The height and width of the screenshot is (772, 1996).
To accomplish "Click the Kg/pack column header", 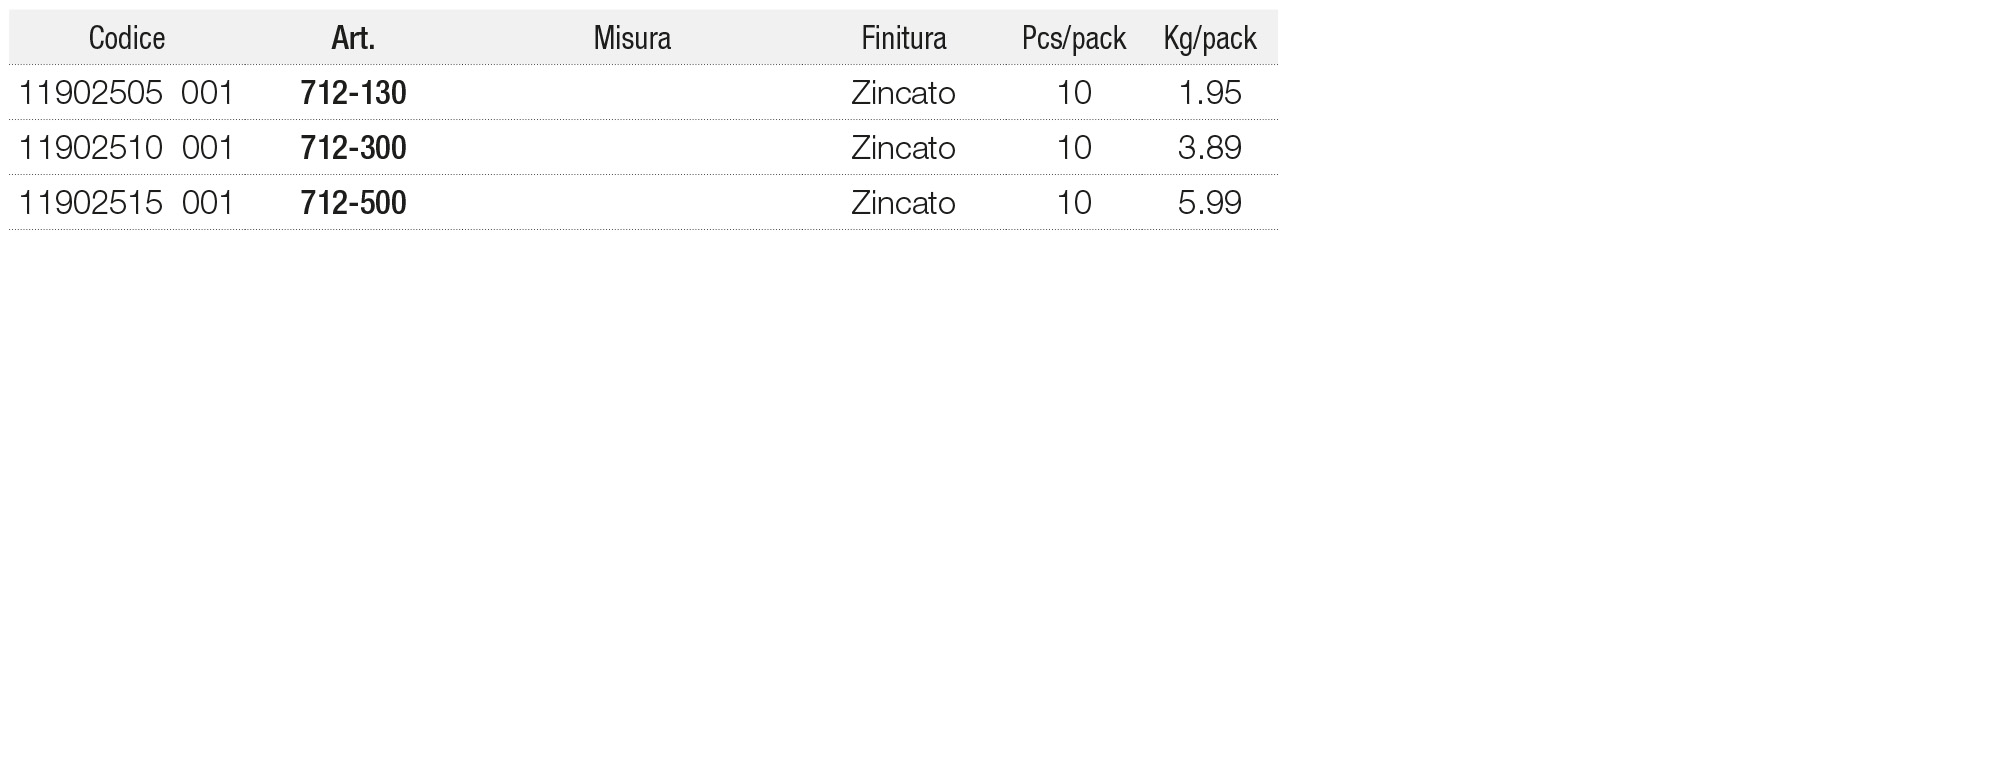I will (x=1209, y=38).
